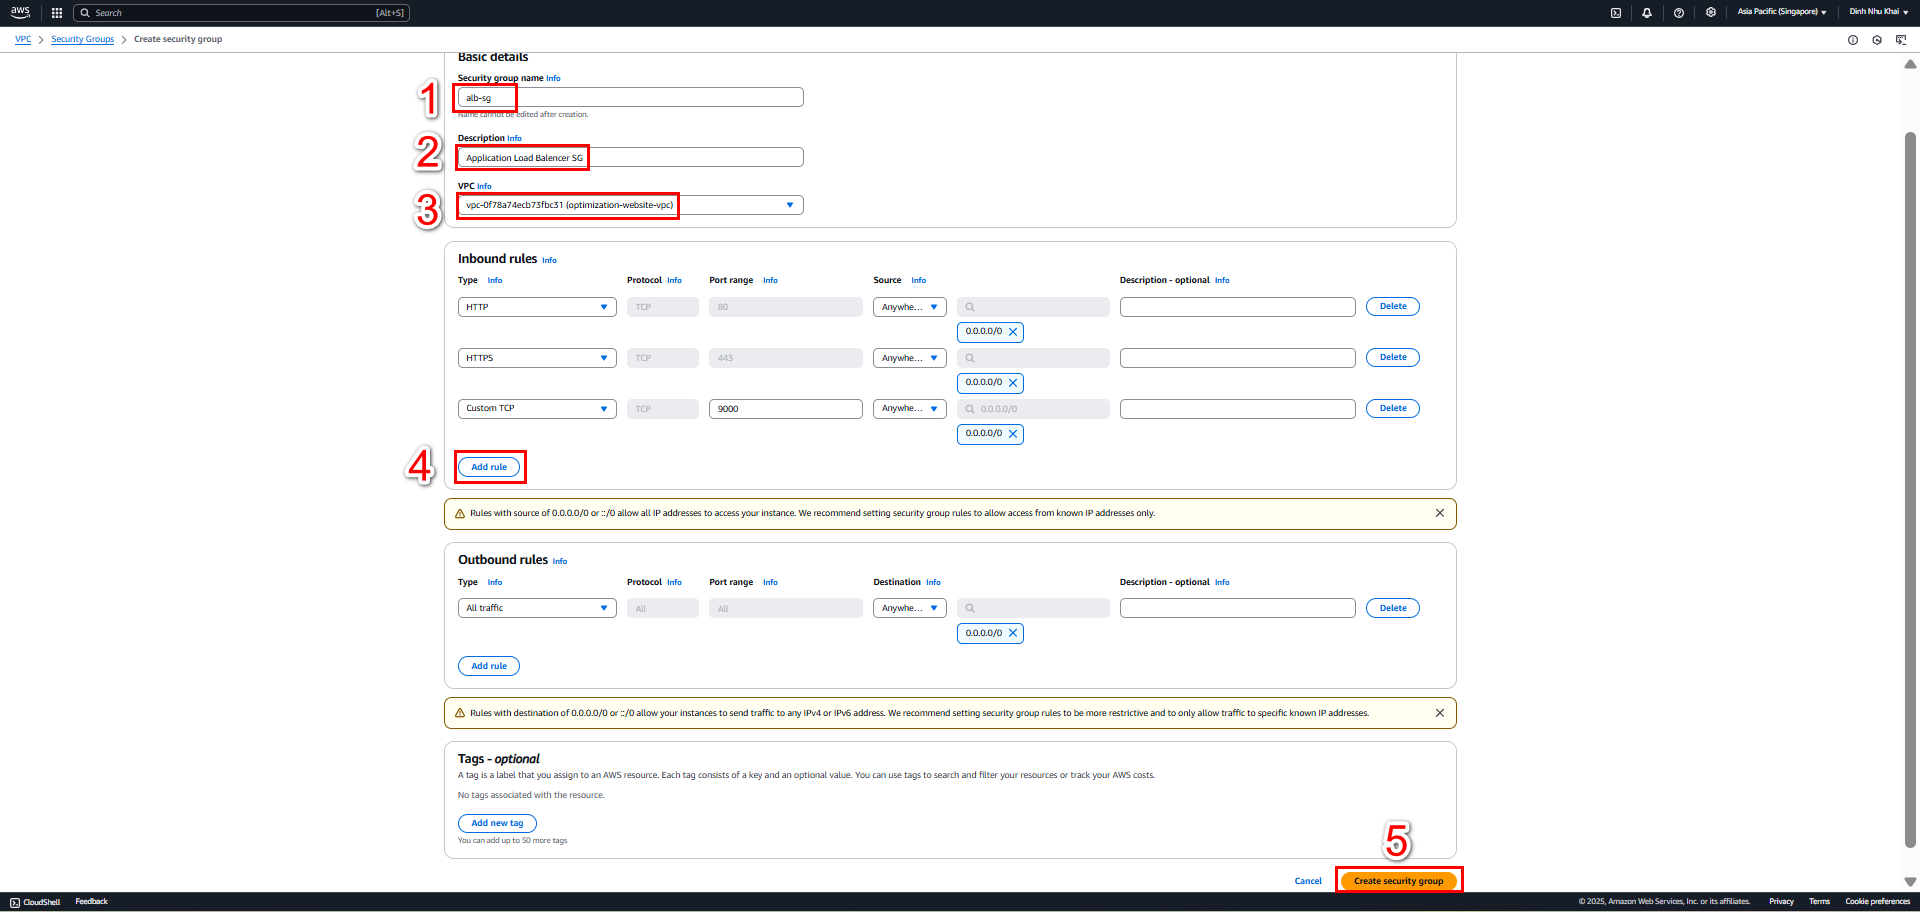Open the Custom TCP type dropdown
The height and width of the screenshot is (912, 1920).
pos(537,409)
